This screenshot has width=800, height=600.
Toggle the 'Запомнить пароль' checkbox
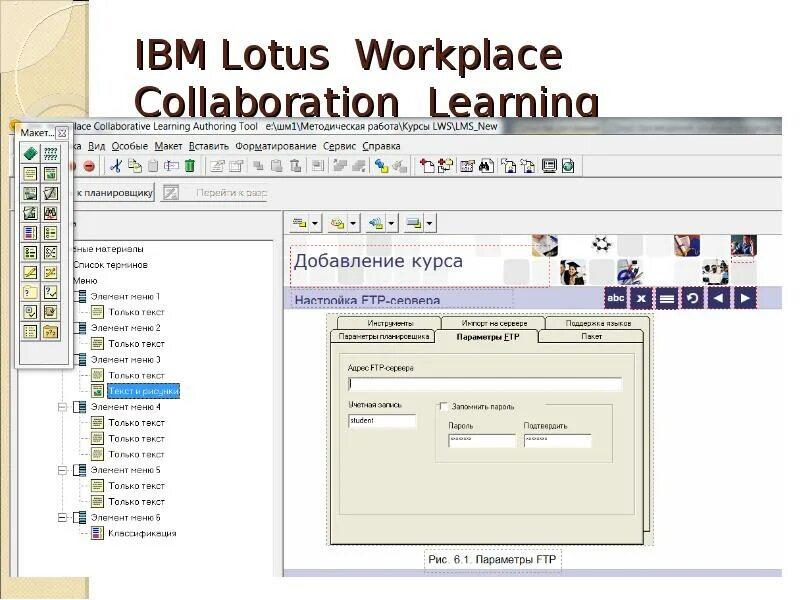pos(444,407)
